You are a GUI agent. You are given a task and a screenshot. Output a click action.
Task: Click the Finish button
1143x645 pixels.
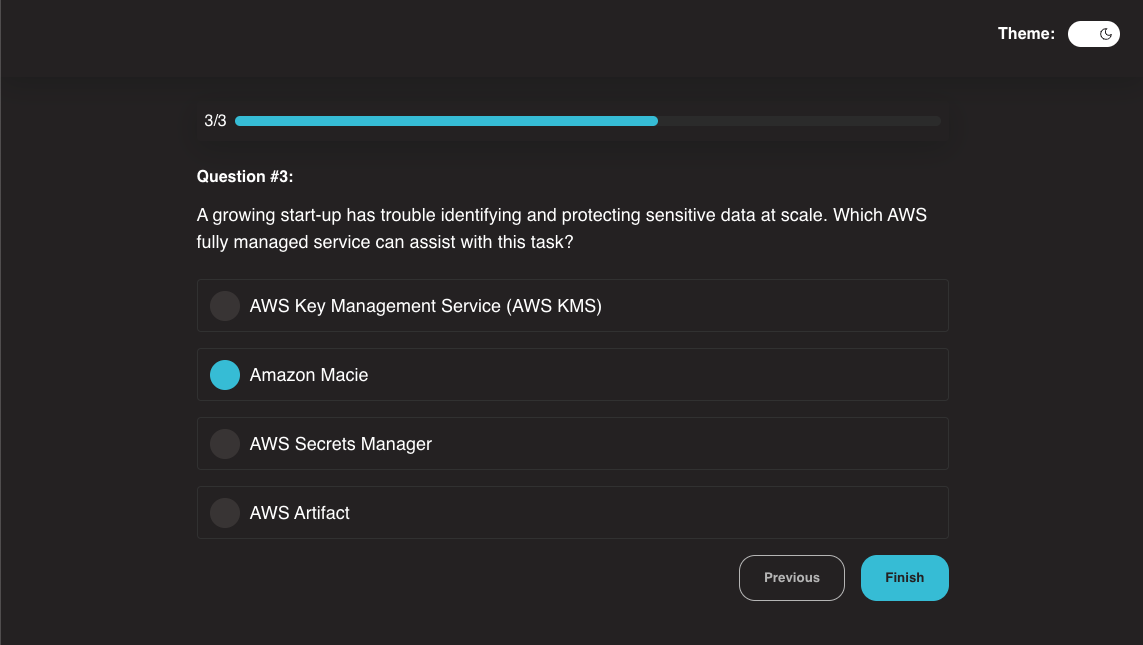(905, 578)
